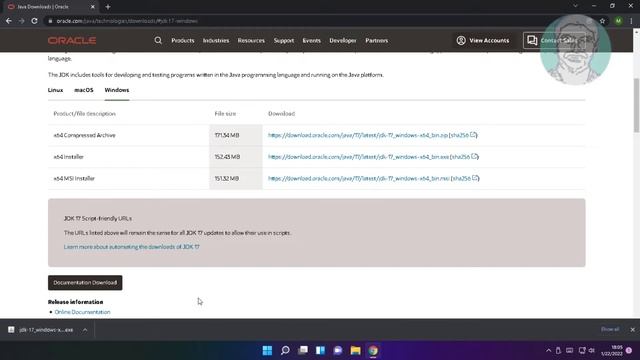Viewport: 640px width, 360px height.
Task: Go back in the browser
Action: click(9, 21)
